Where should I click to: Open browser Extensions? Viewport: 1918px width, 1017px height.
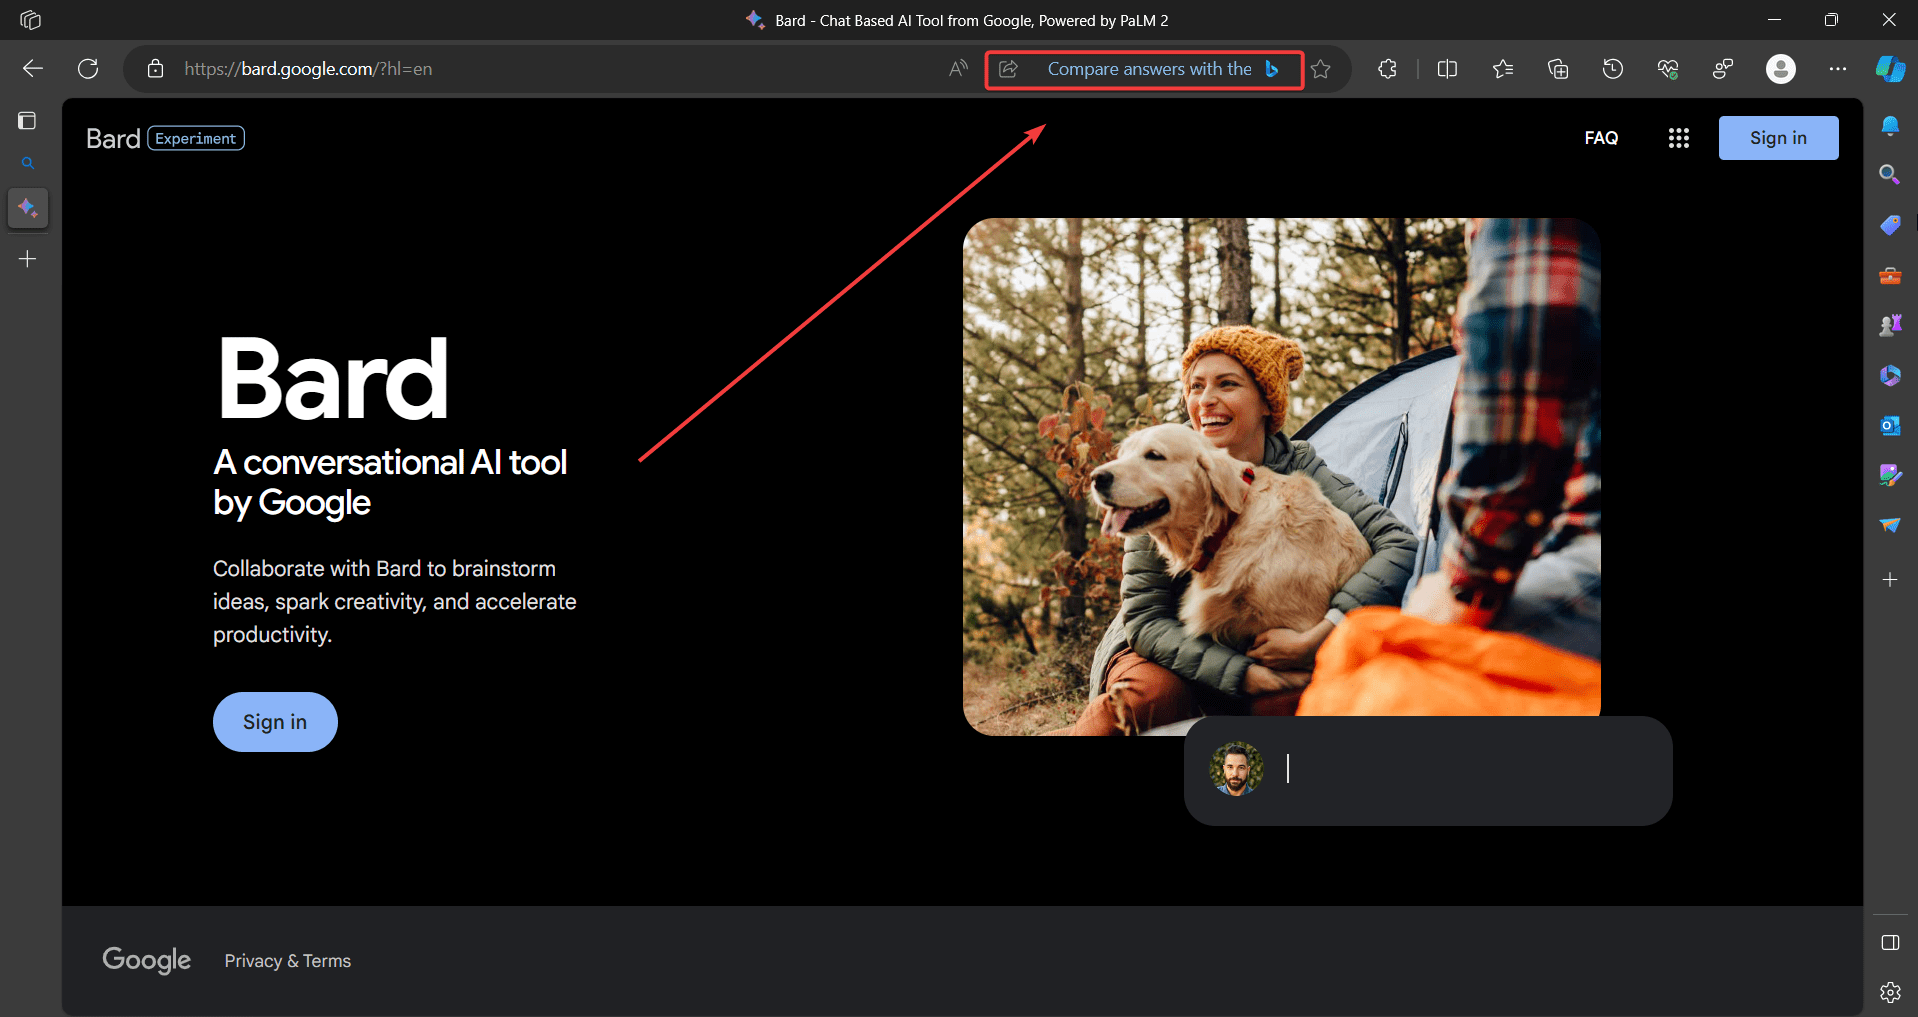pyautogui.click(x=1387, y=69)
